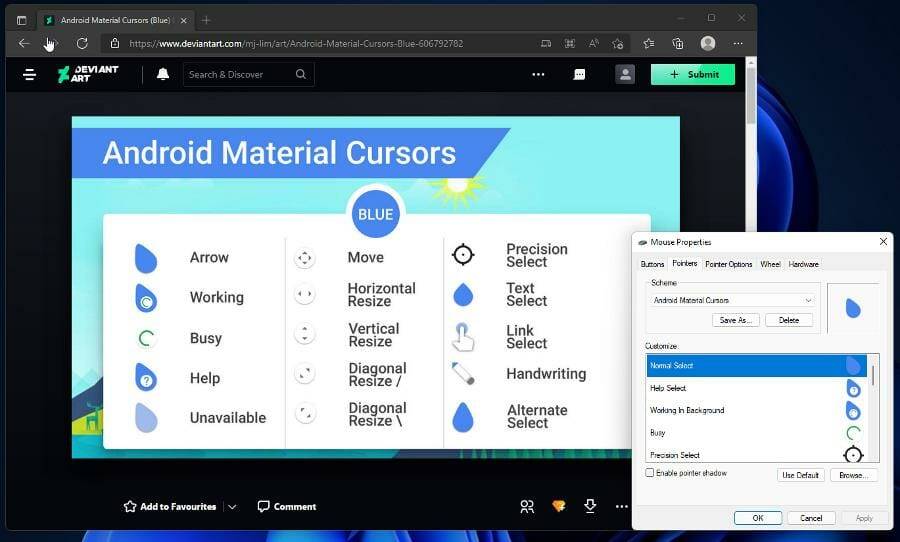Select Working In Background row
Image resolution: width=900 pixels, height=542 pixels.
(x=757, y=411)
